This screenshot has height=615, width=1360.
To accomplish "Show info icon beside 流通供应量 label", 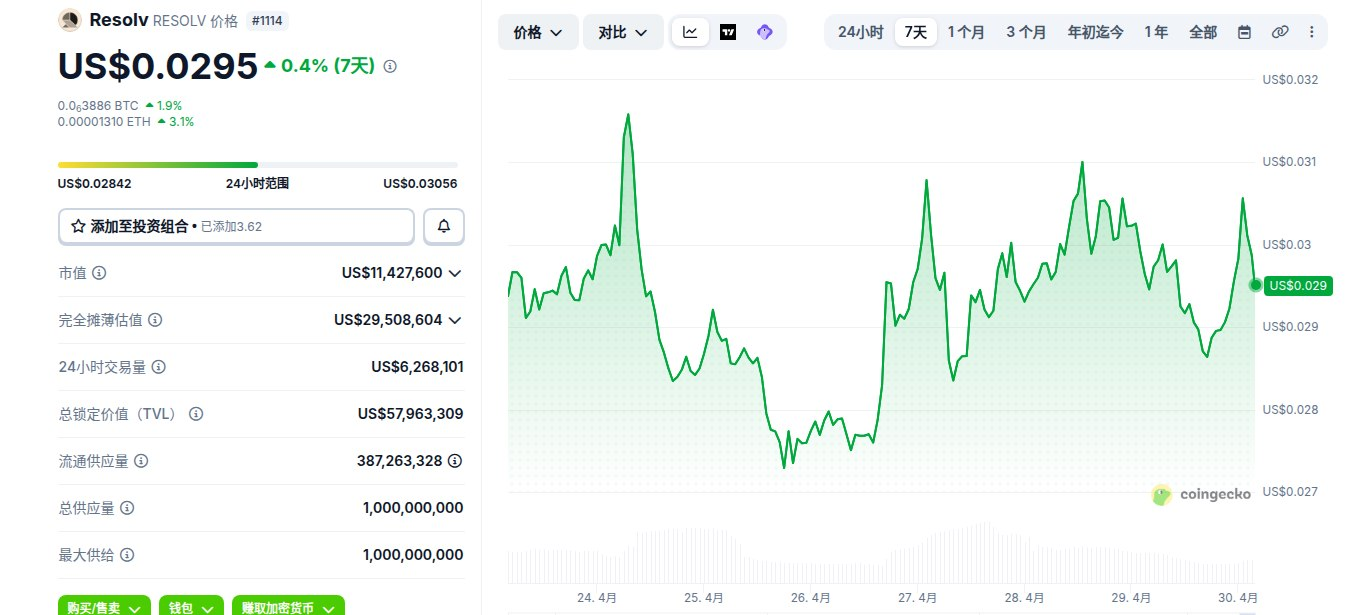I will (141, 461).
